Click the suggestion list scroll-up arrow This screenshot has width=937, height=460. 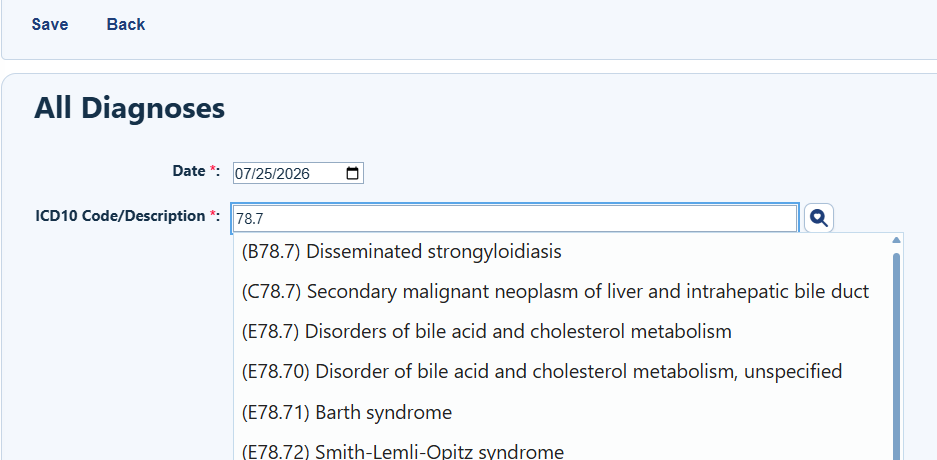[x=896, y=240]
